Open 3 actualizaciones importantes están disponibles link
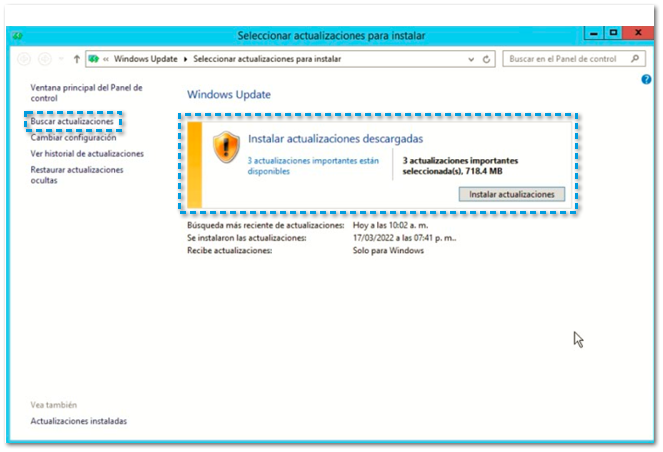Screen dimensions: 663x452 (x=313, y=166)
